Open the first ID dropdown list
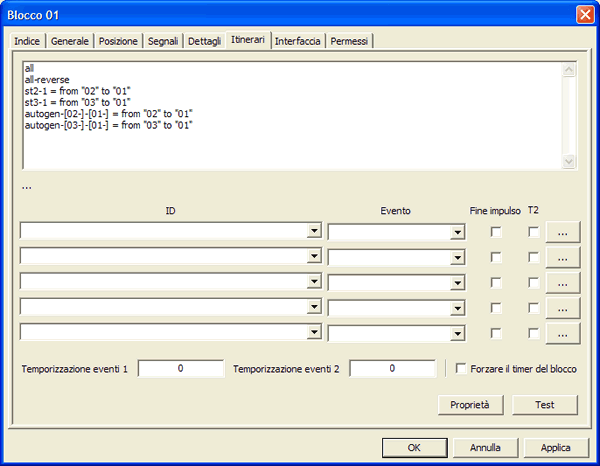This screenshot has height=466, width=600. (313, 232)
